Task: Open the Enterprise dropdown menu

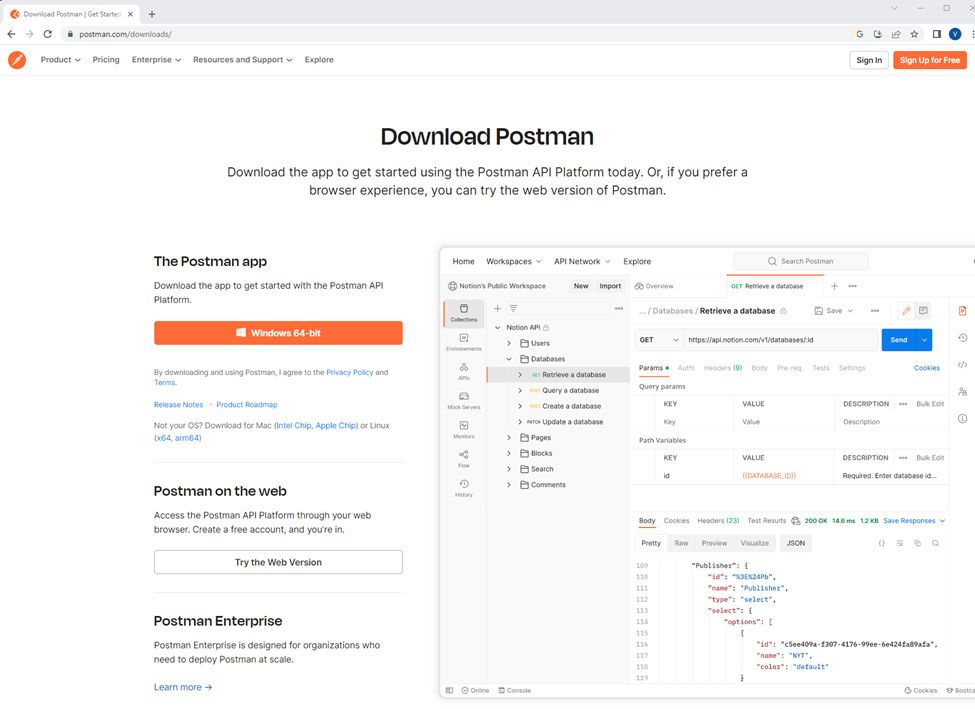Action: click(x=156, y=60)
